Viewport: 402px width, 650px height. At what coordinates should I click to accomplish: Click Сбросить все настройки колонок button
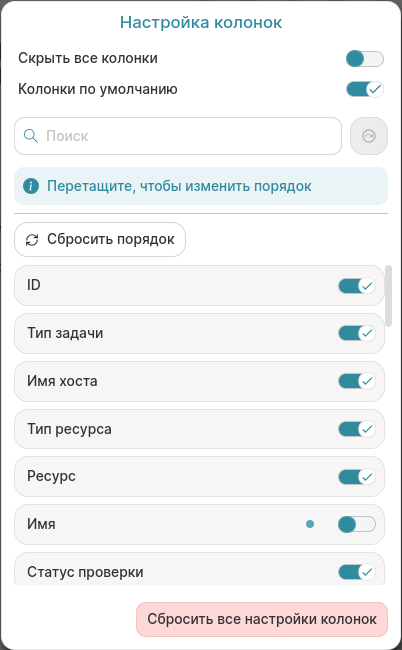coord(262,619)
